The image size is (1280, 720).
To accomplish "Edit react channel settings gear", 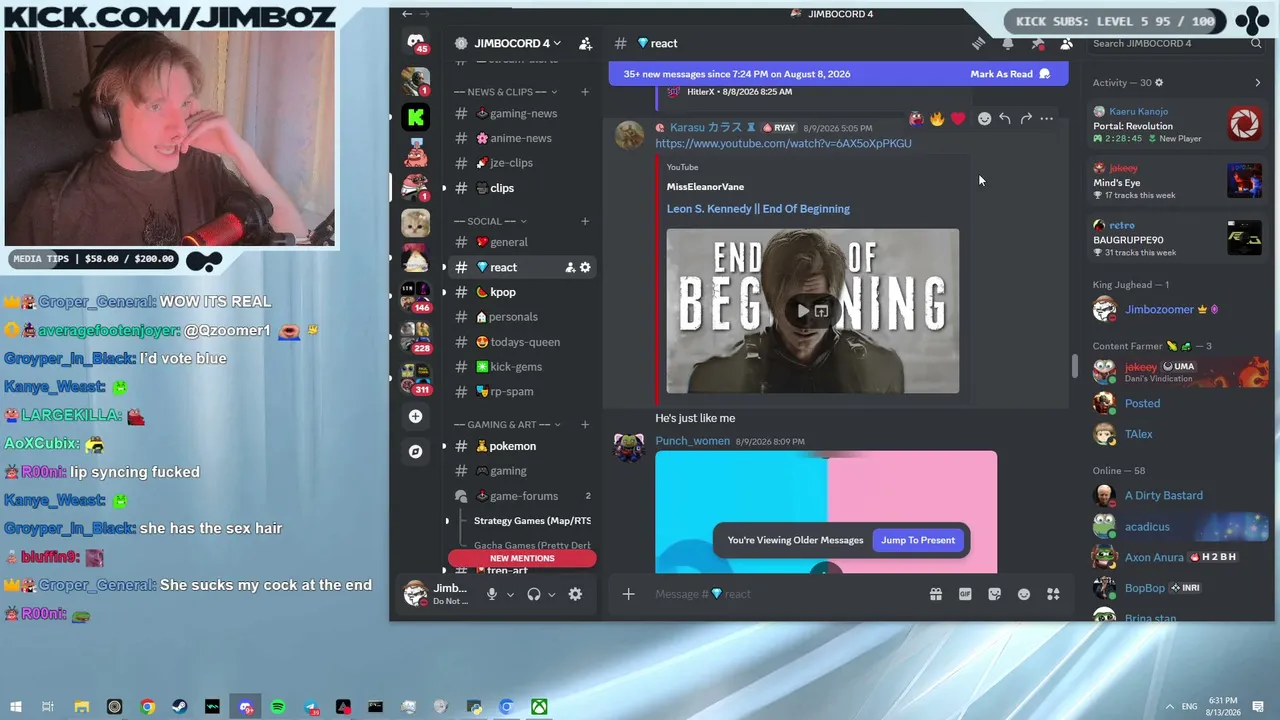I will pyautogui.click(x=585, y=267).
